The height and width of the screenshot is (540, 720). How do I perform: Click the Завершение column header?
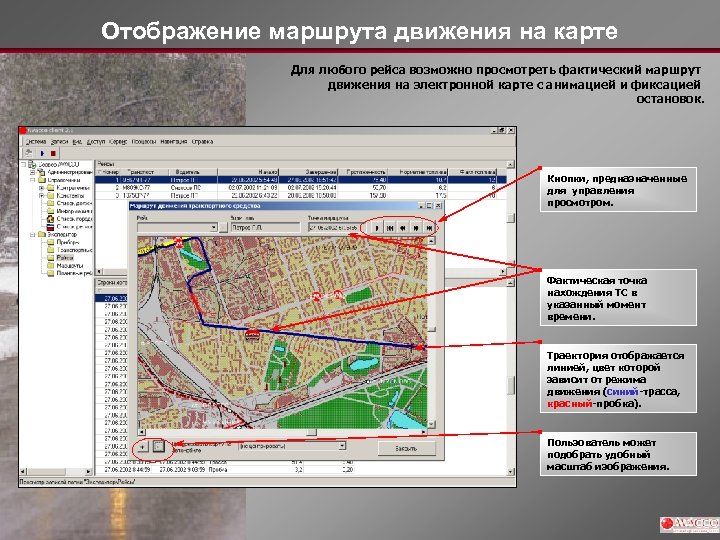coord(309,172)
